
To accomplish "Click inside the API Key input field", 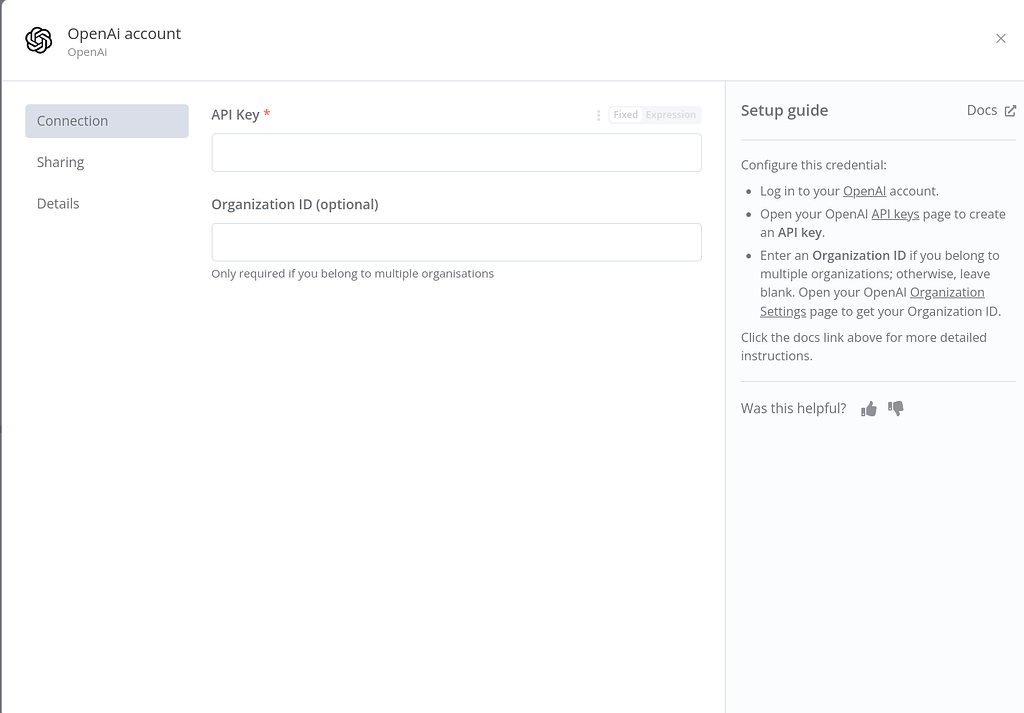I will coord(456,152).
